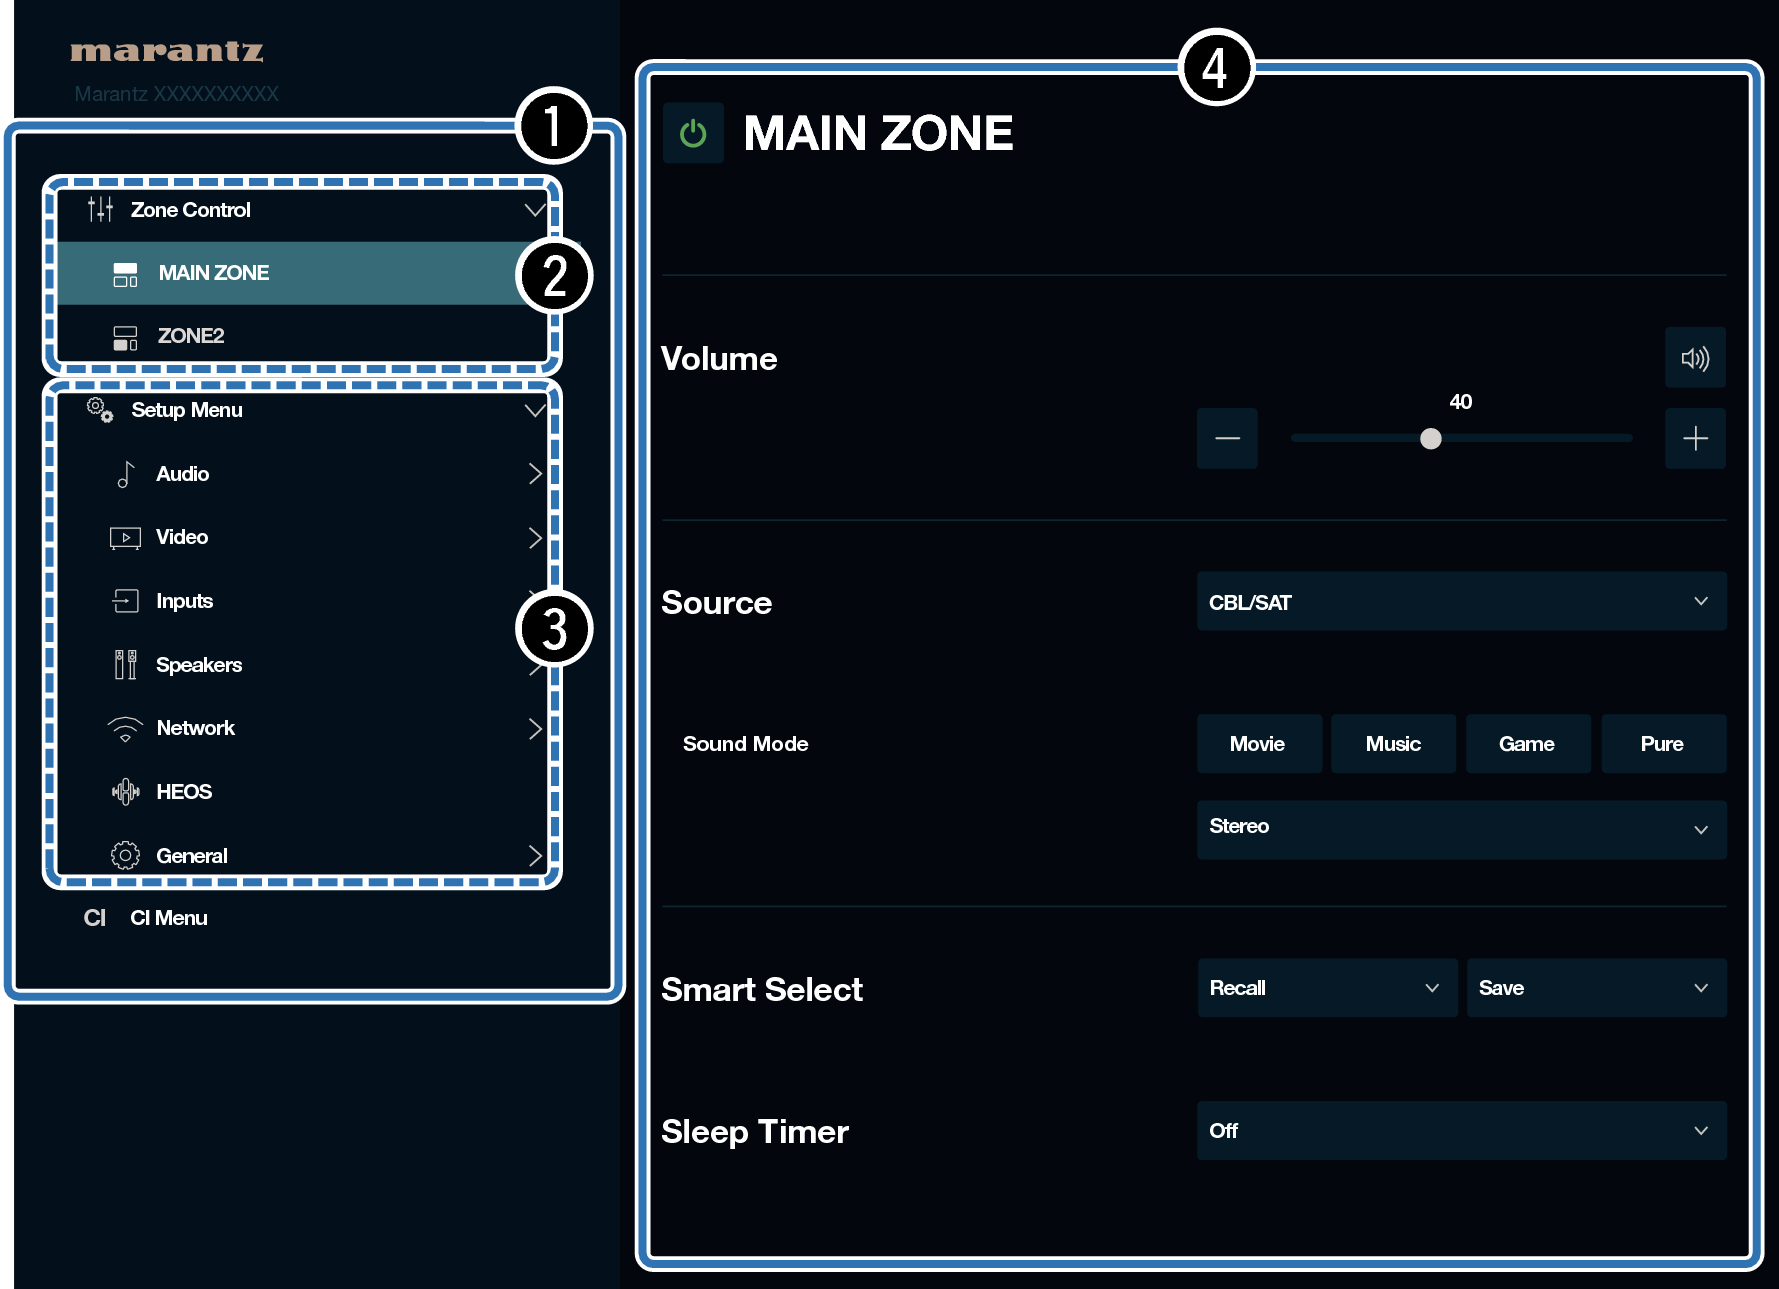1779x1289 pixels.
Task: Toggle the MAIN ZONE power button
Action: click(x=693, y=133)
